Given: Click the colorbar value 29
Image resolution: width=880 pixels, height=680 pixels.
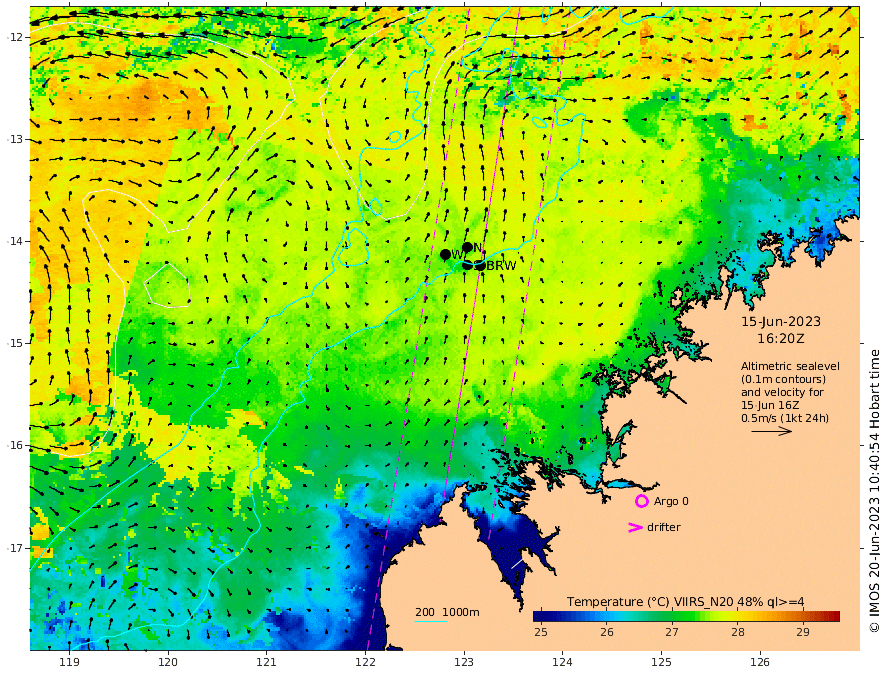Looking at the screenshot, I should [x=803, y=632].
